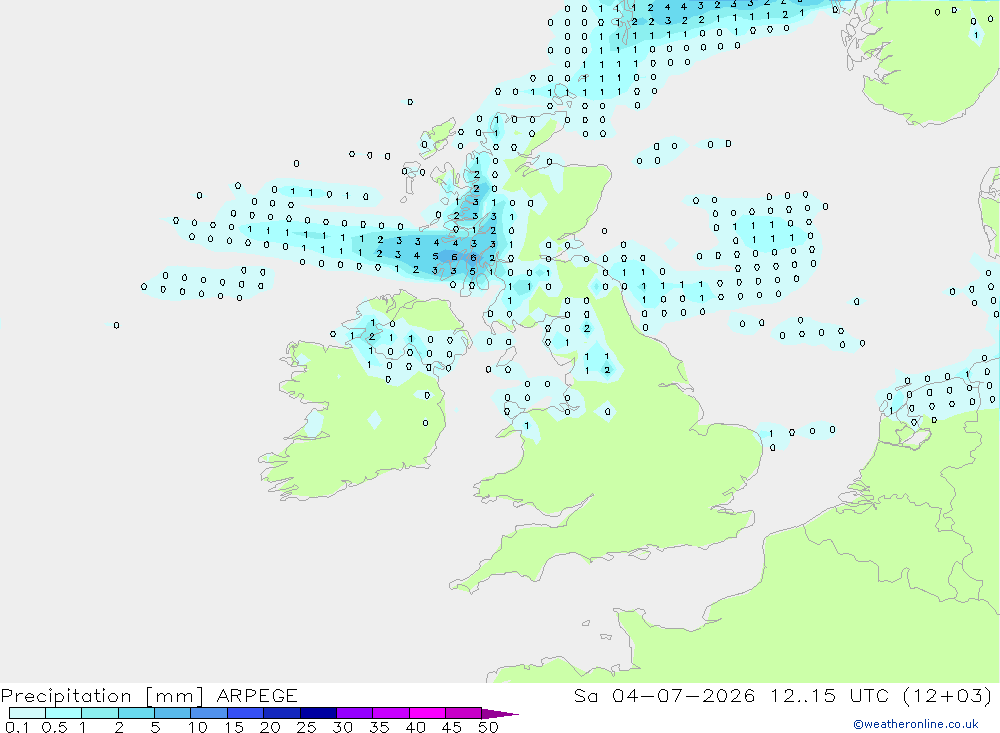Viewport: 1000px width, 733px height.
Task: Pick the 45–50 mm legend swatch
Action: pos(464,713)
